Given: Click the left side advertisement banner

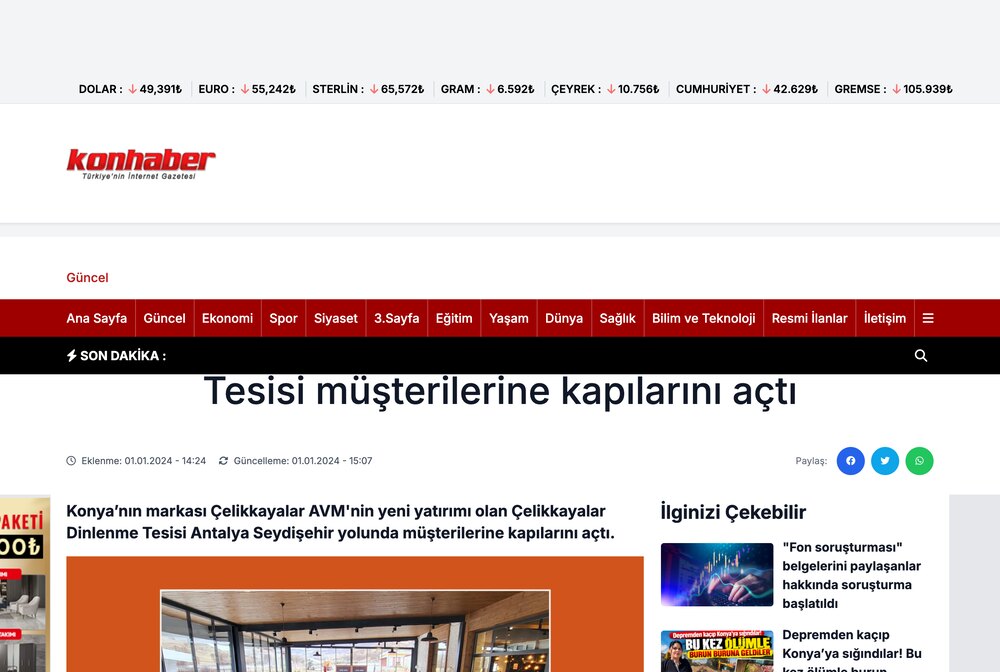Looking at the screenshot, I should pyautogui.click(x=25, y=584).
